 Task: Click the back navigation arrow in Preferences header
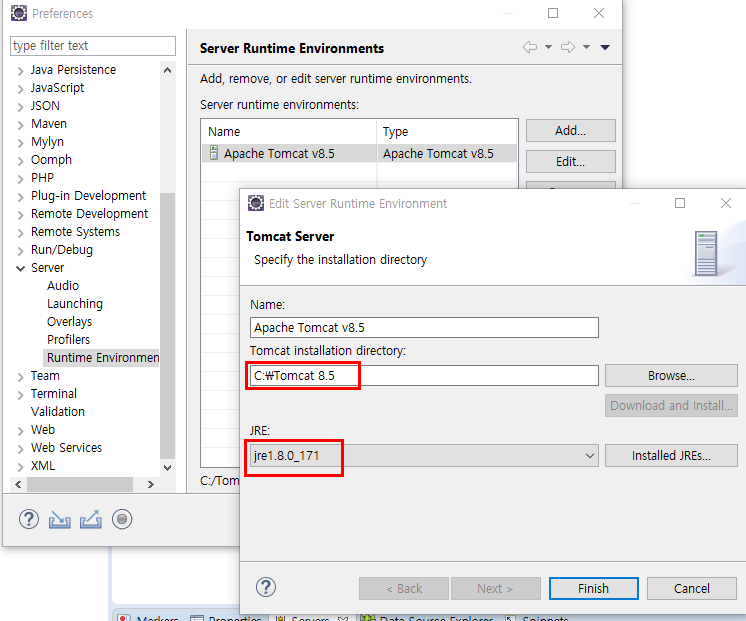530,47
